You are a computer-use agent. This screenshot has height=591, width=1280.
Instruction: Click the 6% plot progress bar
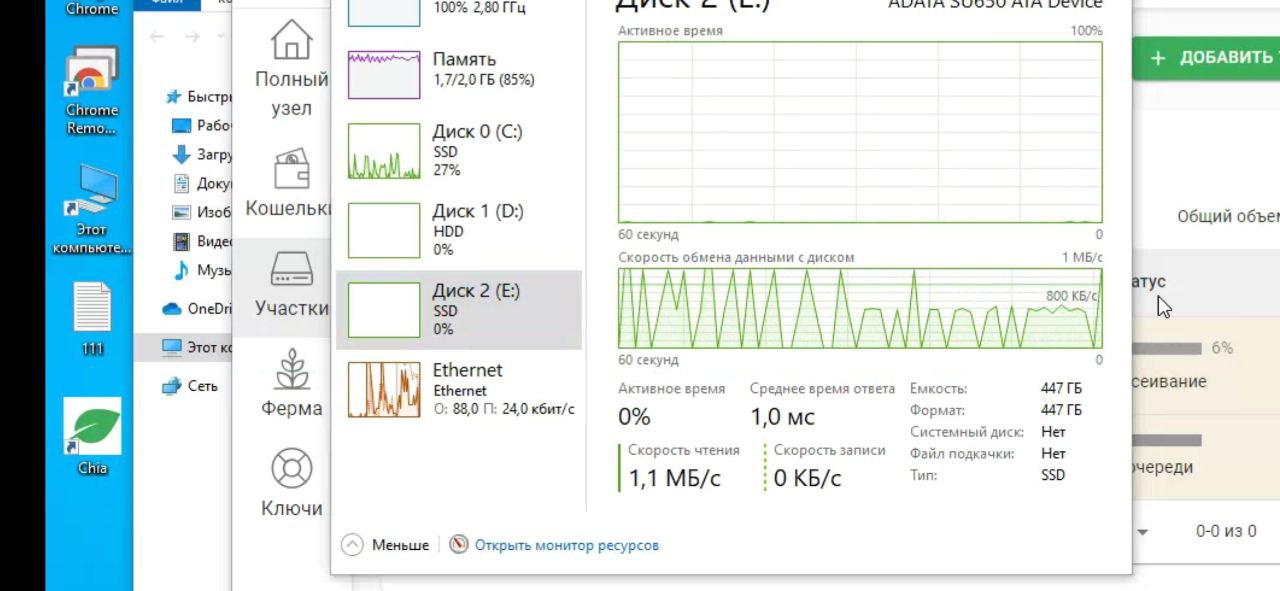pyautogui.click(x=1166, y=348)
